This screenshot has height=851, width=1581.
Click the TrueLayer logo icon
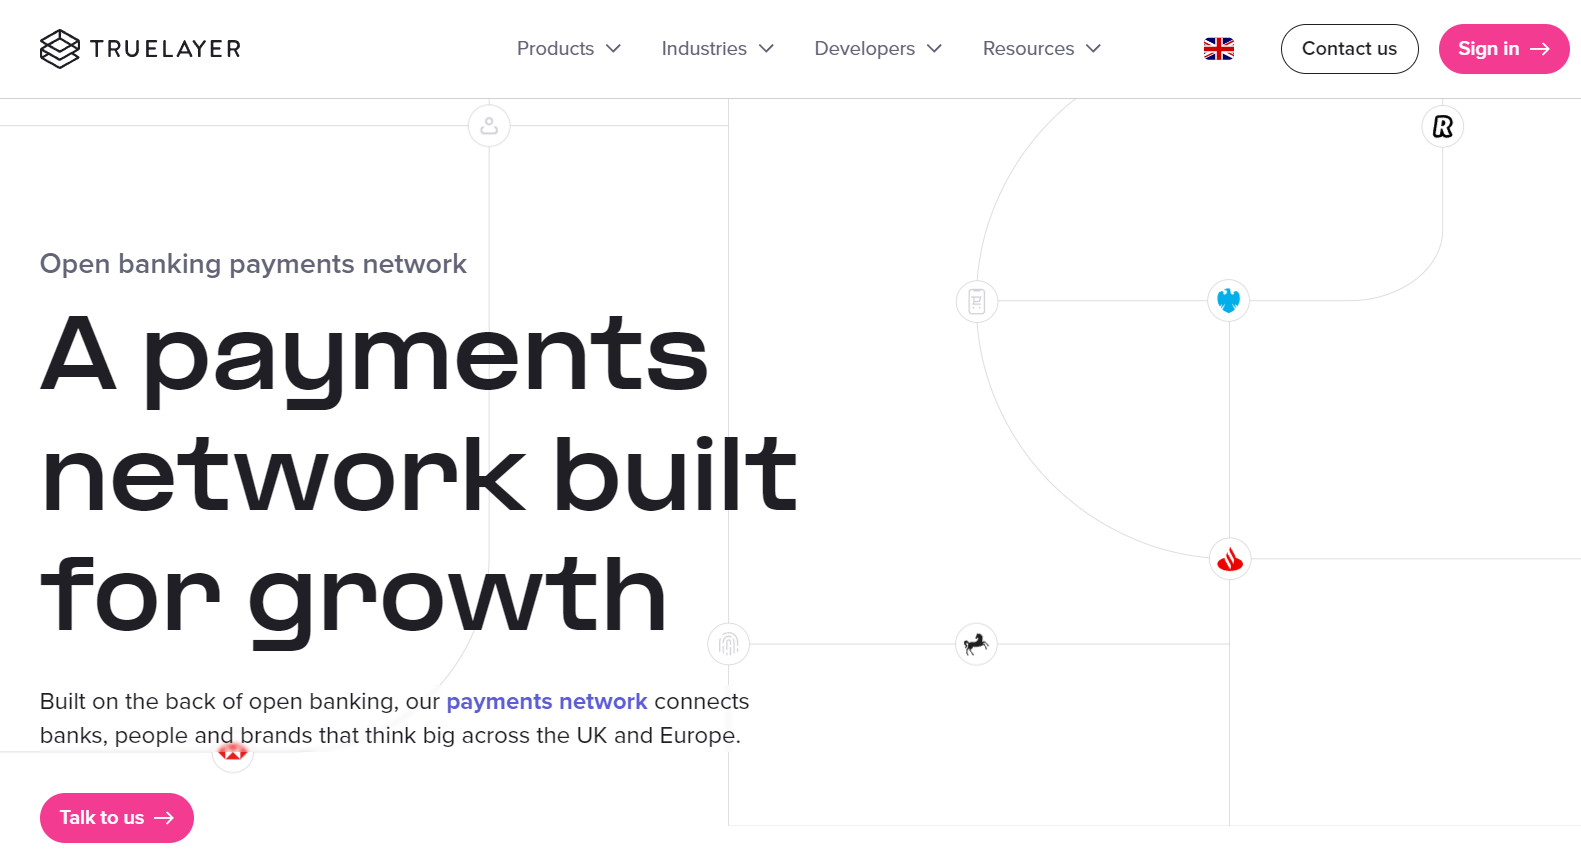[59, 49]
